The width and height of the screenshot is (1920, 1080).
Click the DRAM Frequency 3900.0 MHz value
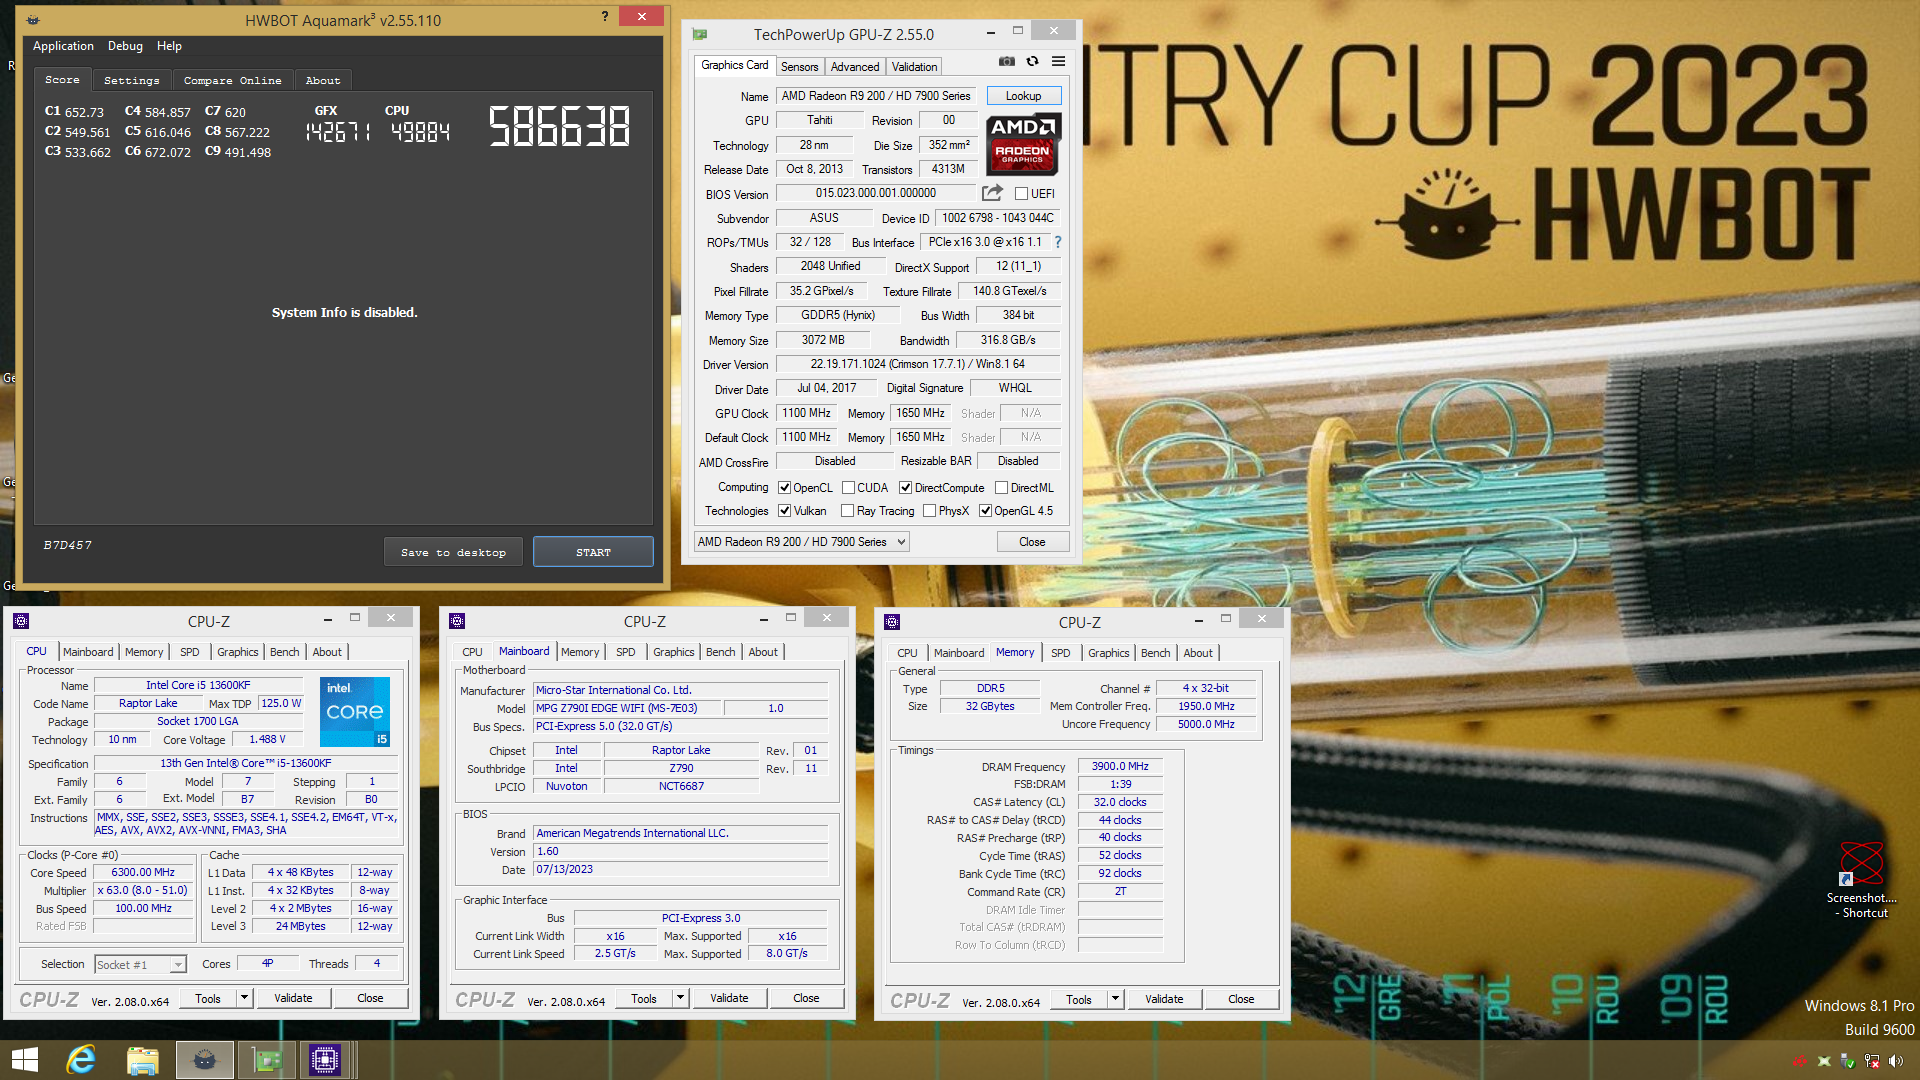point(1120,766)
